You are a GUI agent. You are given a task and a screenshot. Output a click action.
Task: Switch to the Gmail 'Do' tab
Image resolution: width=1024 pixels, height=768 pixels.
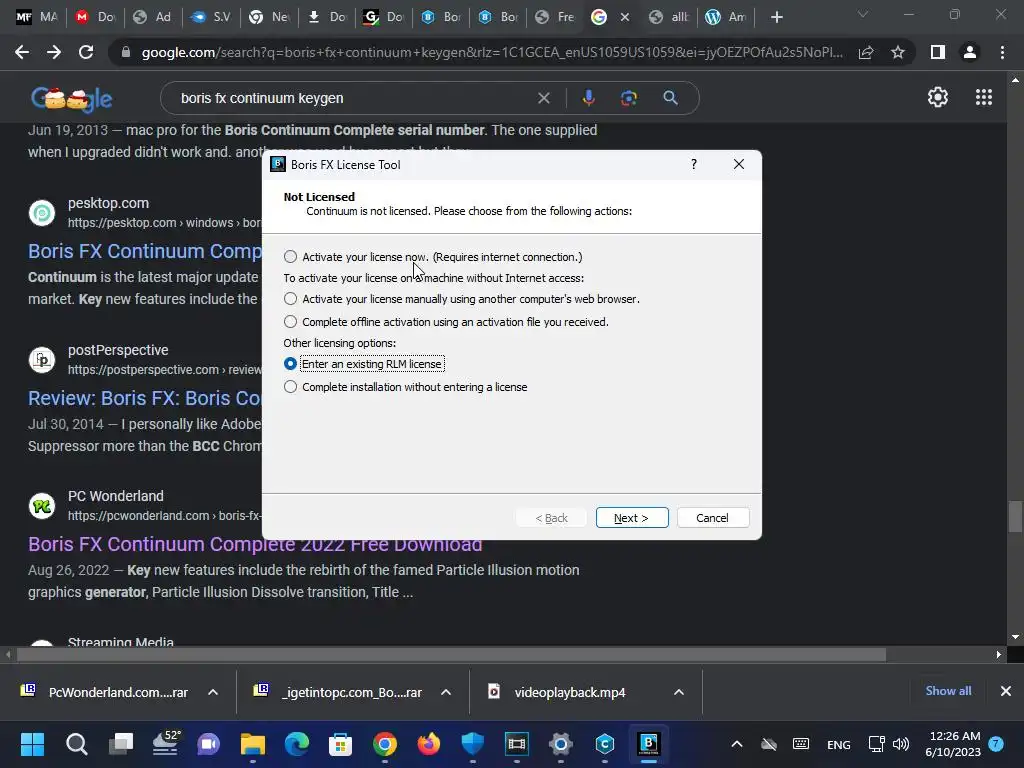click(95, 17)
